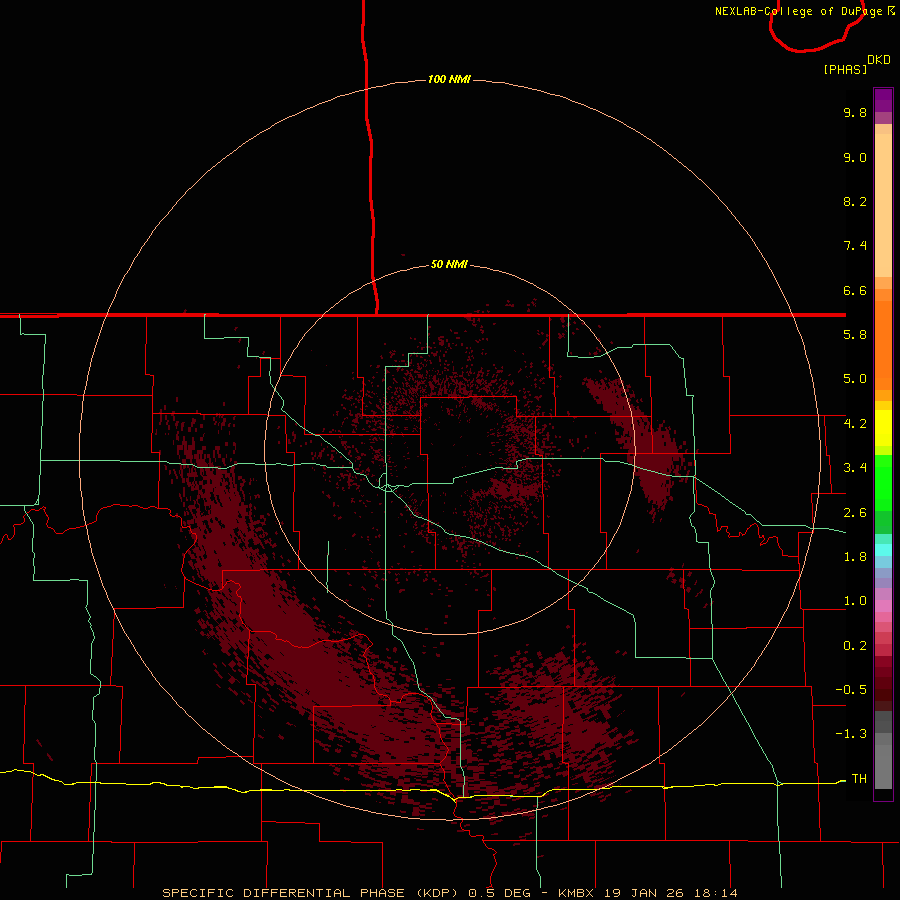Click the 50 NMI range ring label
Image resolution: width=900 pixels, height=900 pixels.
pyautogui.click(x=449, y=264)
